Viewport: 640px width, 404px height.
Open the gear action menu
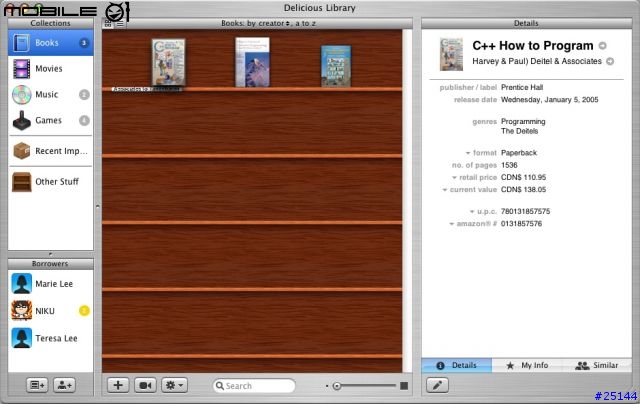pyautogui.click(x=174, y=385)
